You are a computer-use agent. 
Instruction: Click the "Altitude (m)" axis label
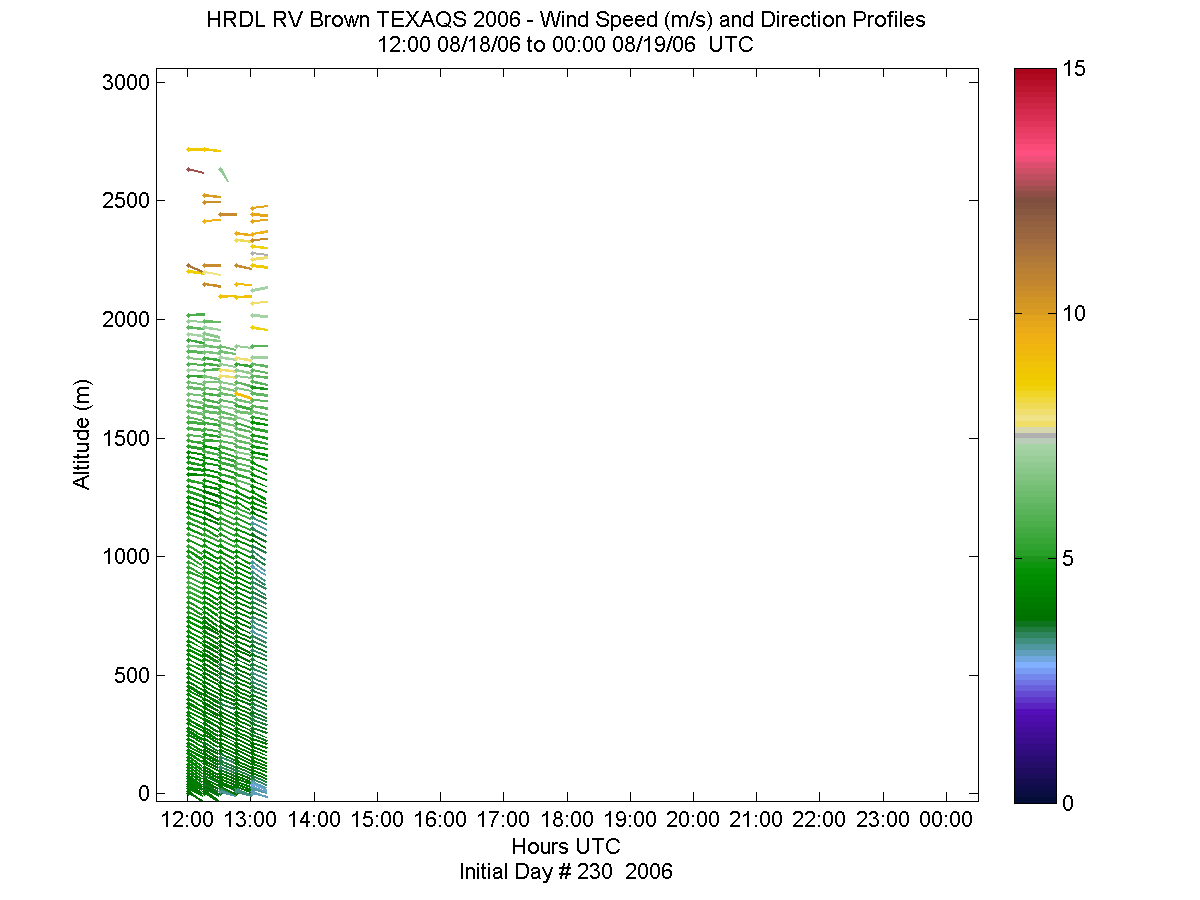point(81,434)
